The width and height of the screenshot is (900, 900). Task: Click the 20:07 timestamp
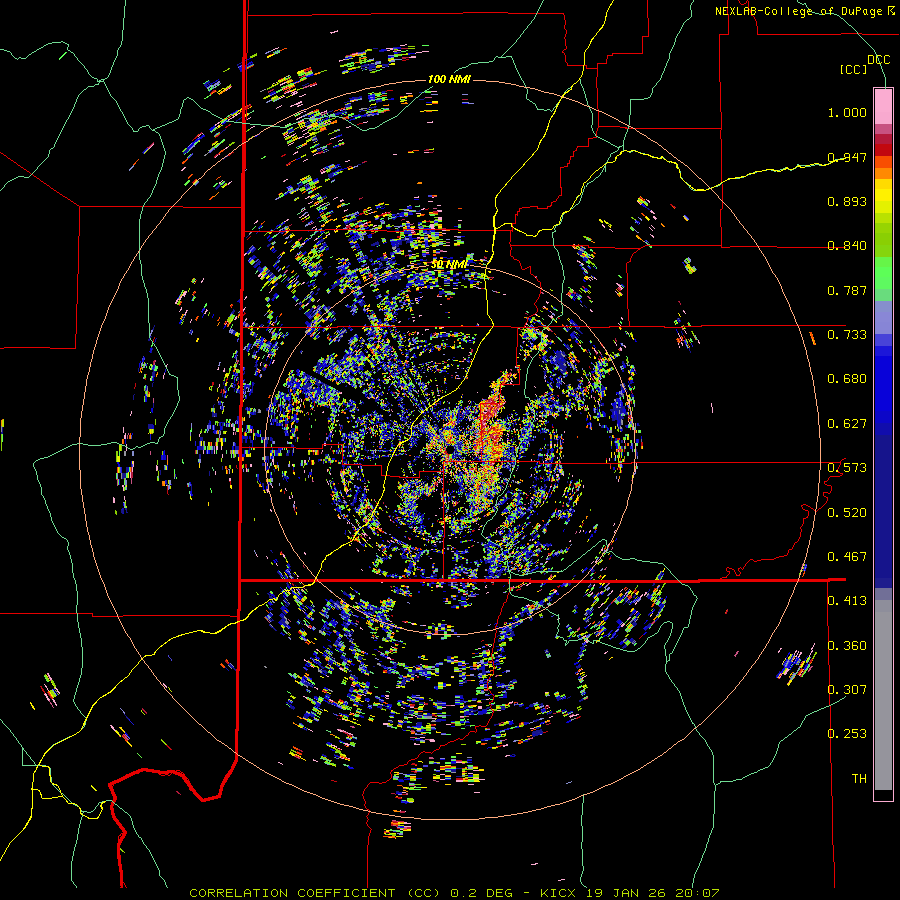(x=699, y=893)
